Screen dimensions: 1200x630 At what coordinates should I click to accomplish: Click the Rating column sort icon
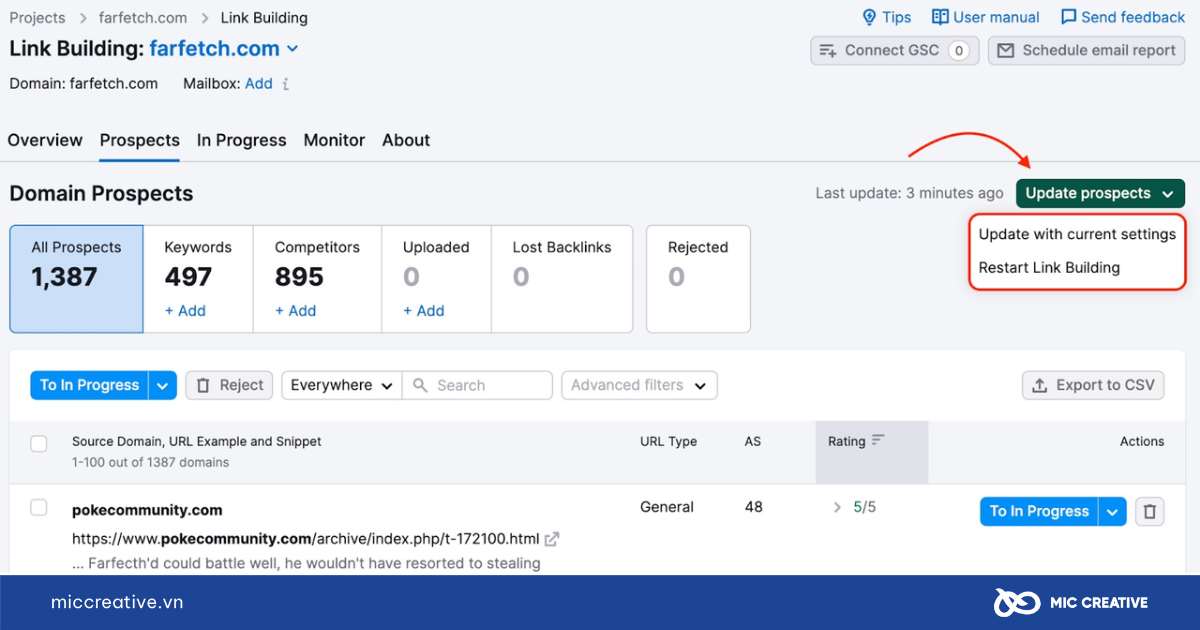point(878,441)
